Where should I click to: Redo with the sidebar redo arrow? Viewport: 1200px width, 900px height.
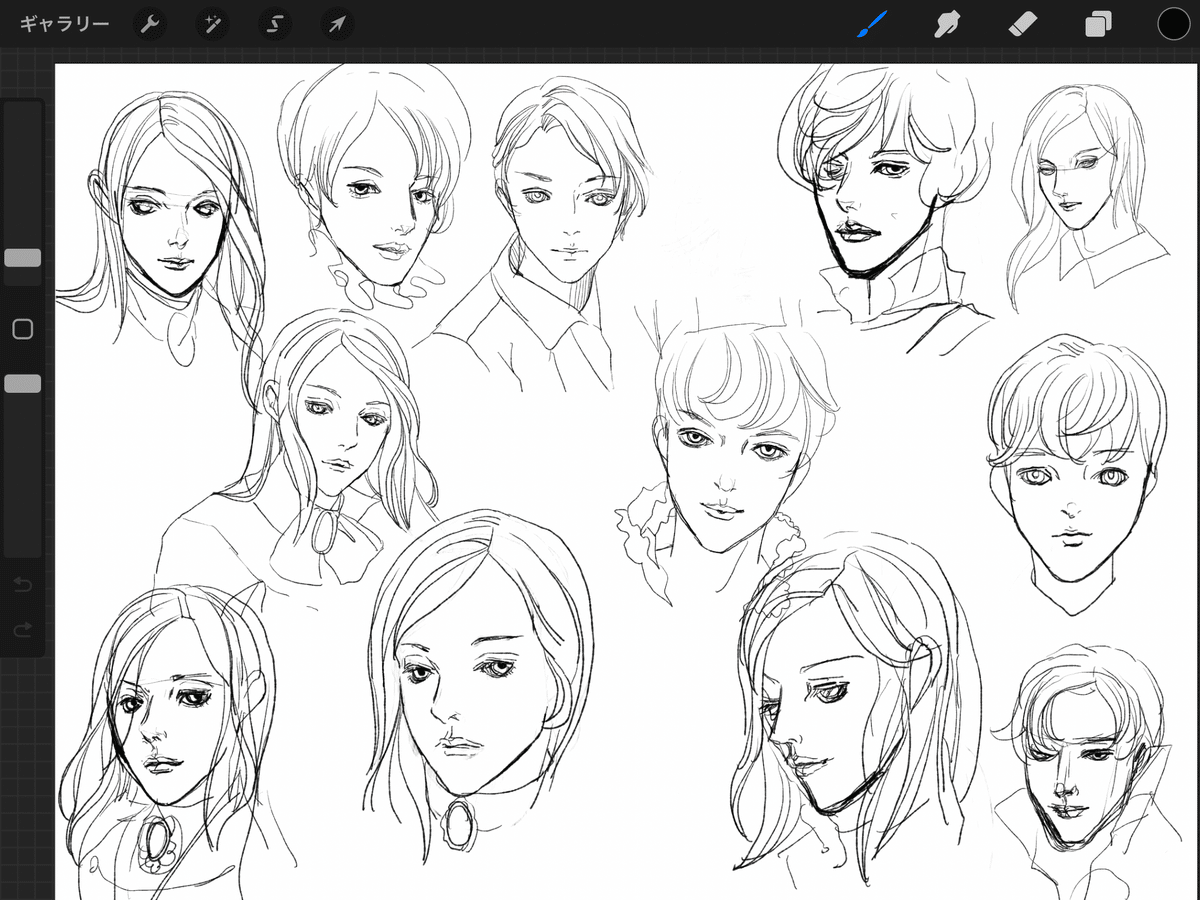click(x=22, y=629)
